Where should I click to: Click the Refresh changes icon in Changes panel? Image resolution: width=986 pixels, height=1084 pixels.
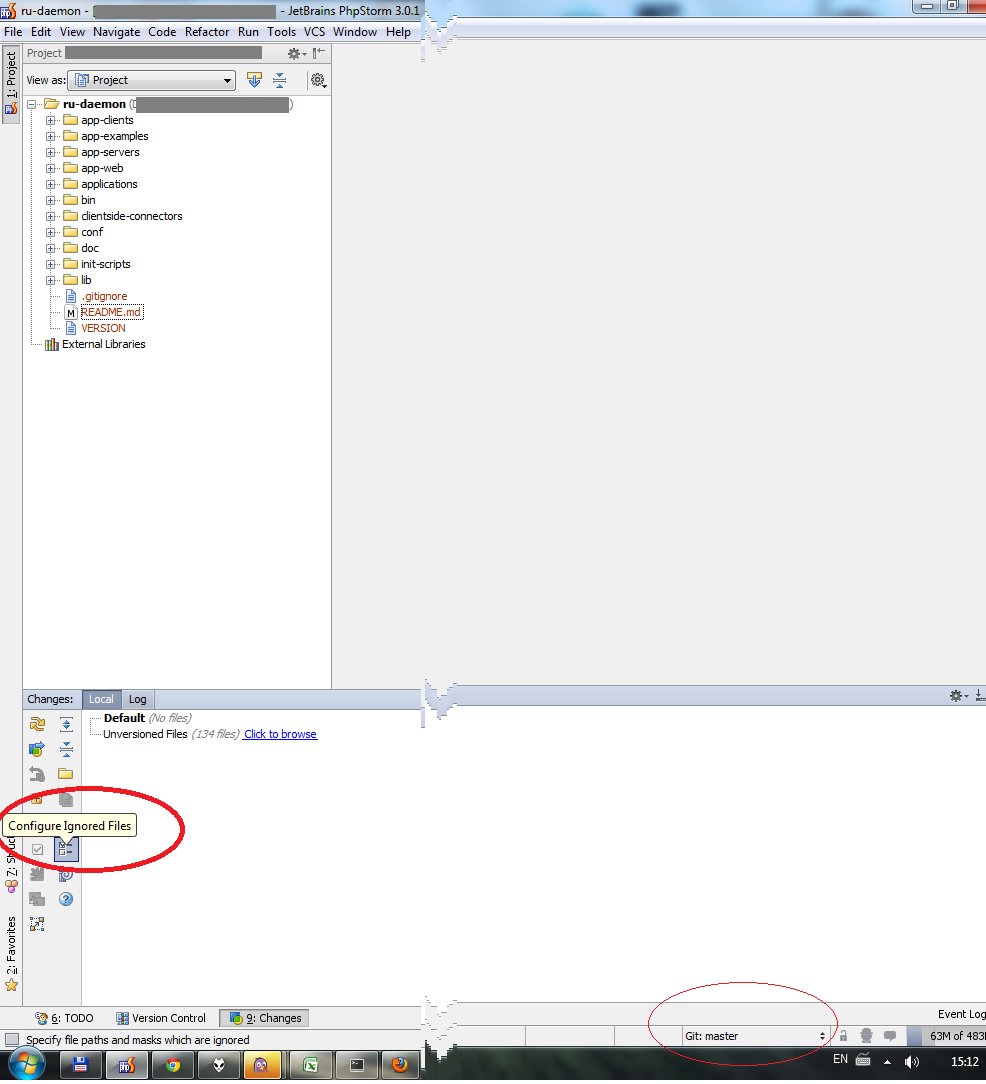coord(37,724)
